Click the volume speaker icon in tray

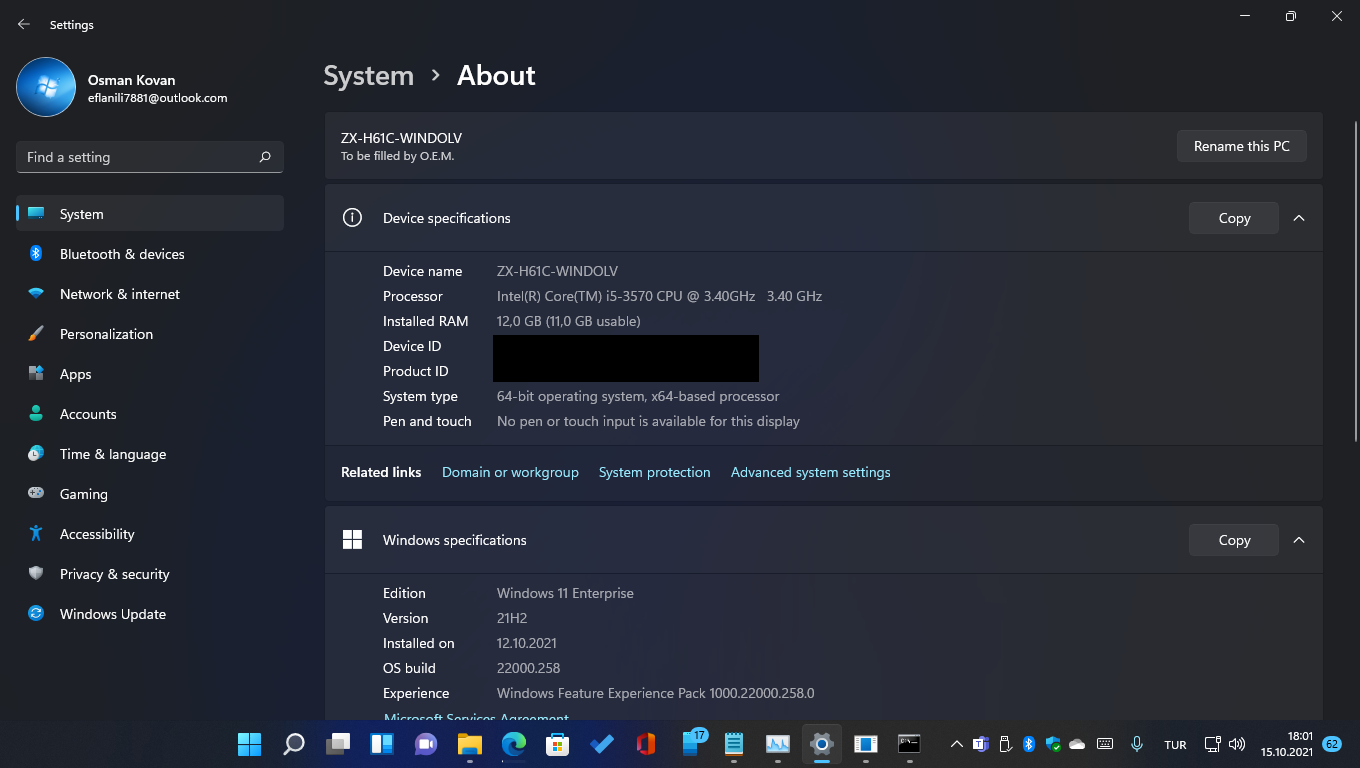coord(1237,744)
